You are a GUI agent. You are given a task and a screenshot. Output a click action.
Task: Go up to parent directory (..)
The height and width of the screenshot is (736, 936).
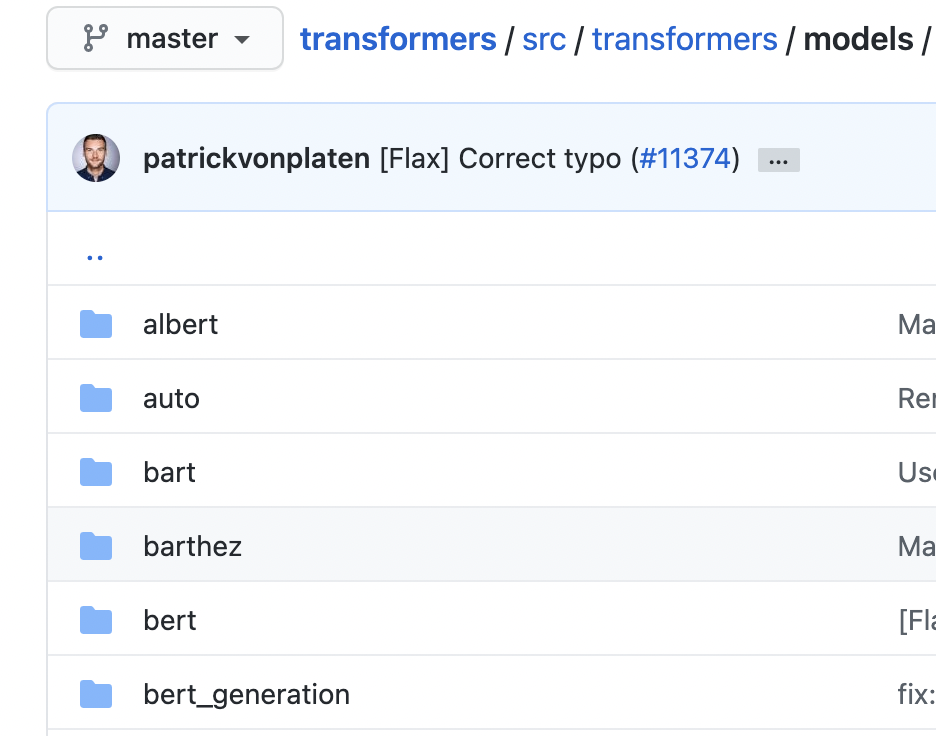point(95,258)
